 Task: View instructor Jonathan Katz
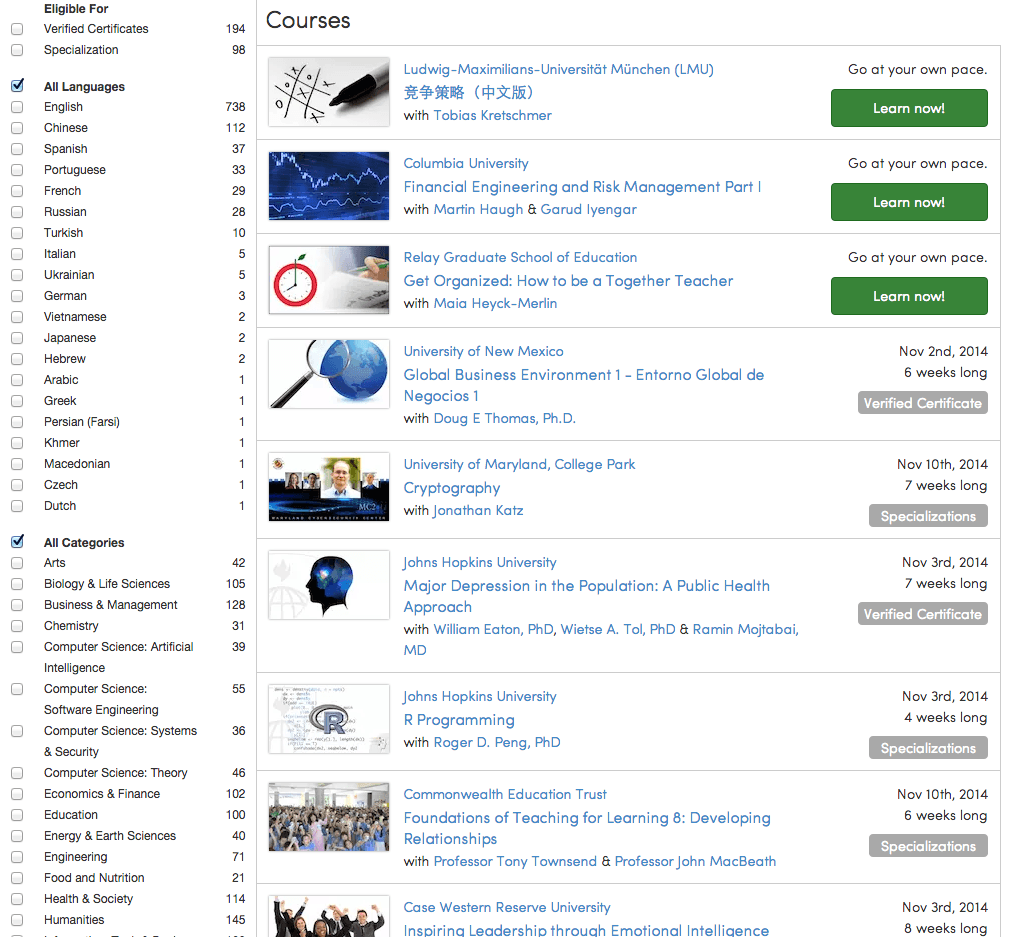coord(478,510)
